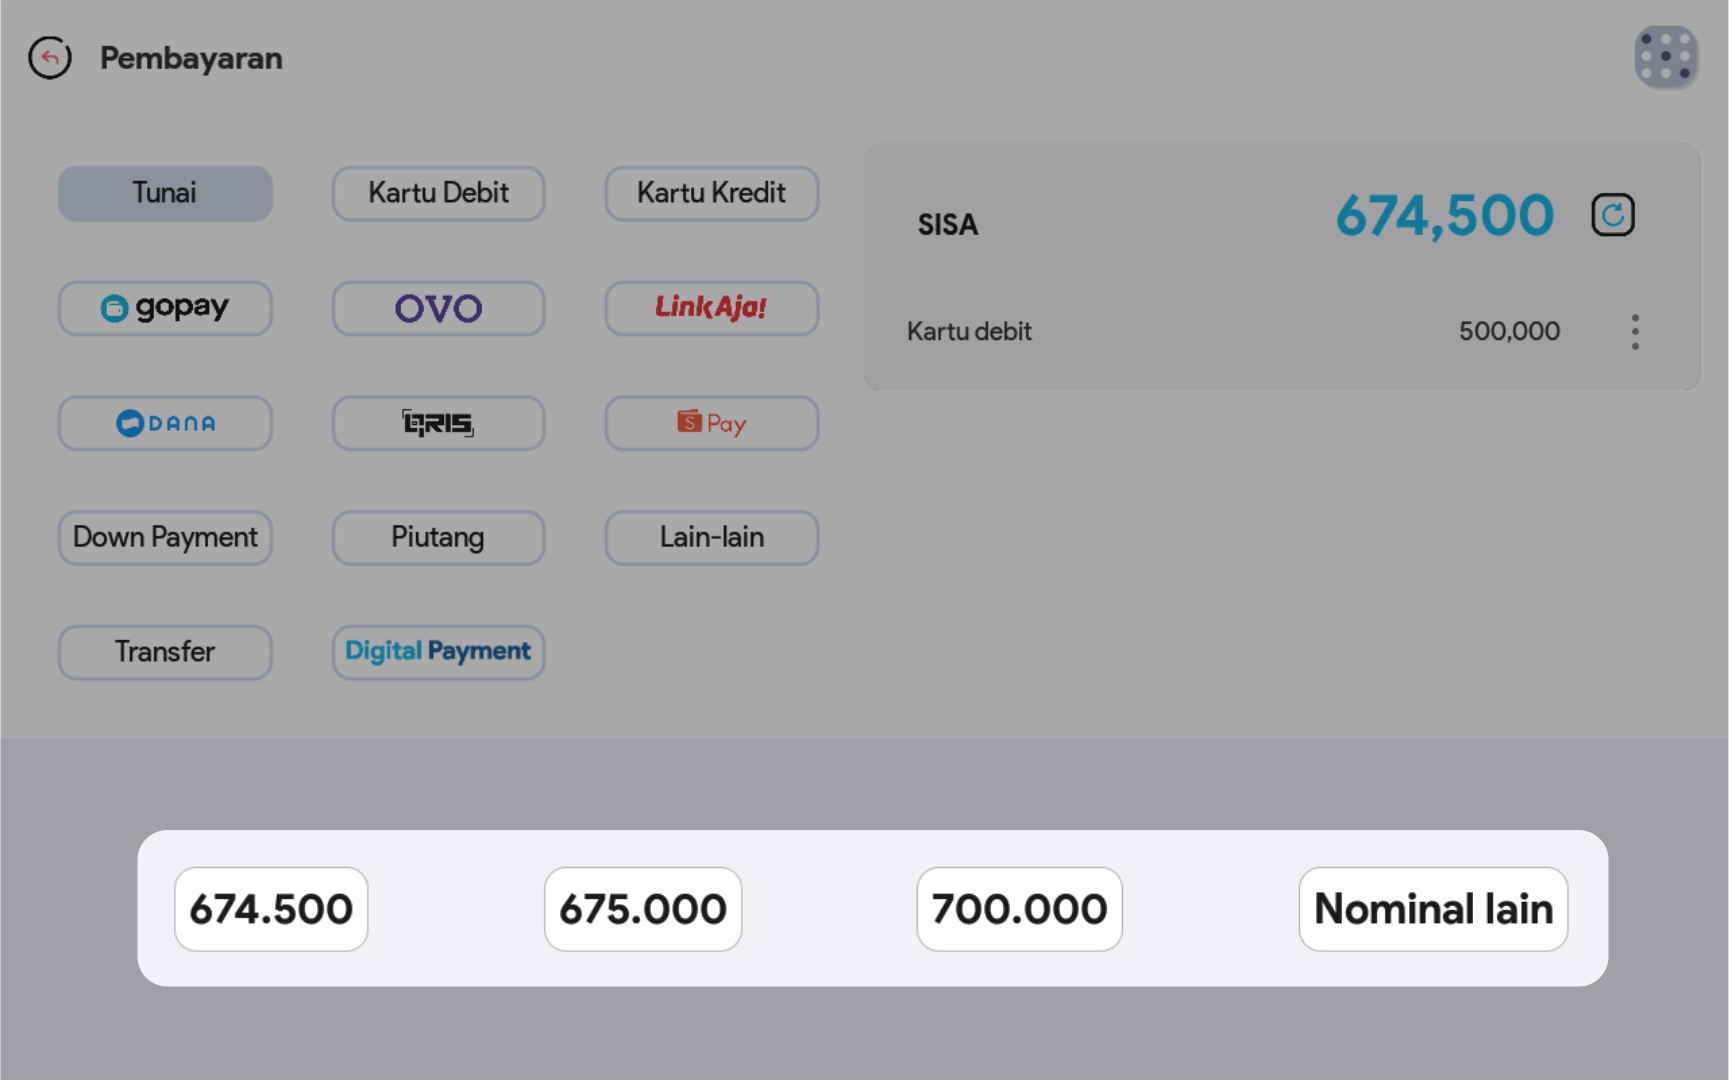Go back using the back arrow icon
The width and height of the screenshot is (1729, 1081).
click(50, 58)
